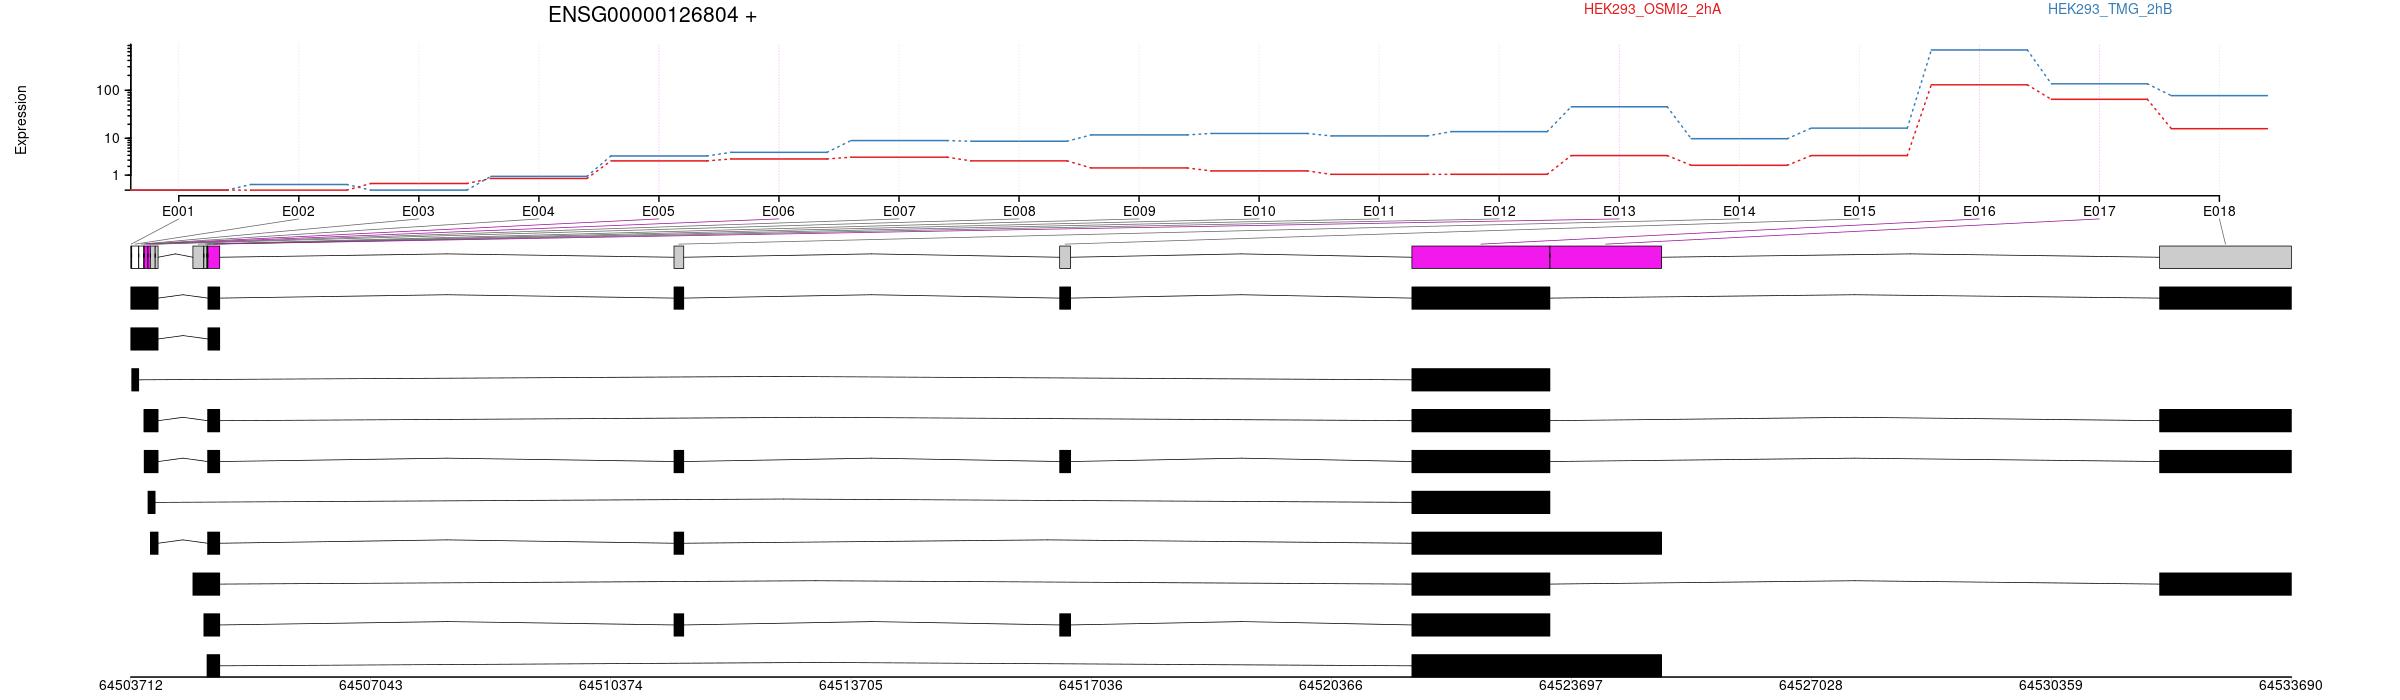Image resolution: width=2400 pixels, height=700 pixels.
Task: Click exon label E009
Action: [1139, 211]
